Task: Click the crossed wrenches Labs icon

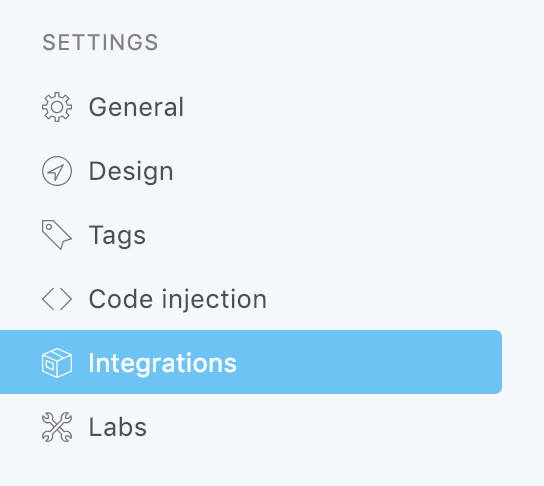Action: (x=57, y=427)
